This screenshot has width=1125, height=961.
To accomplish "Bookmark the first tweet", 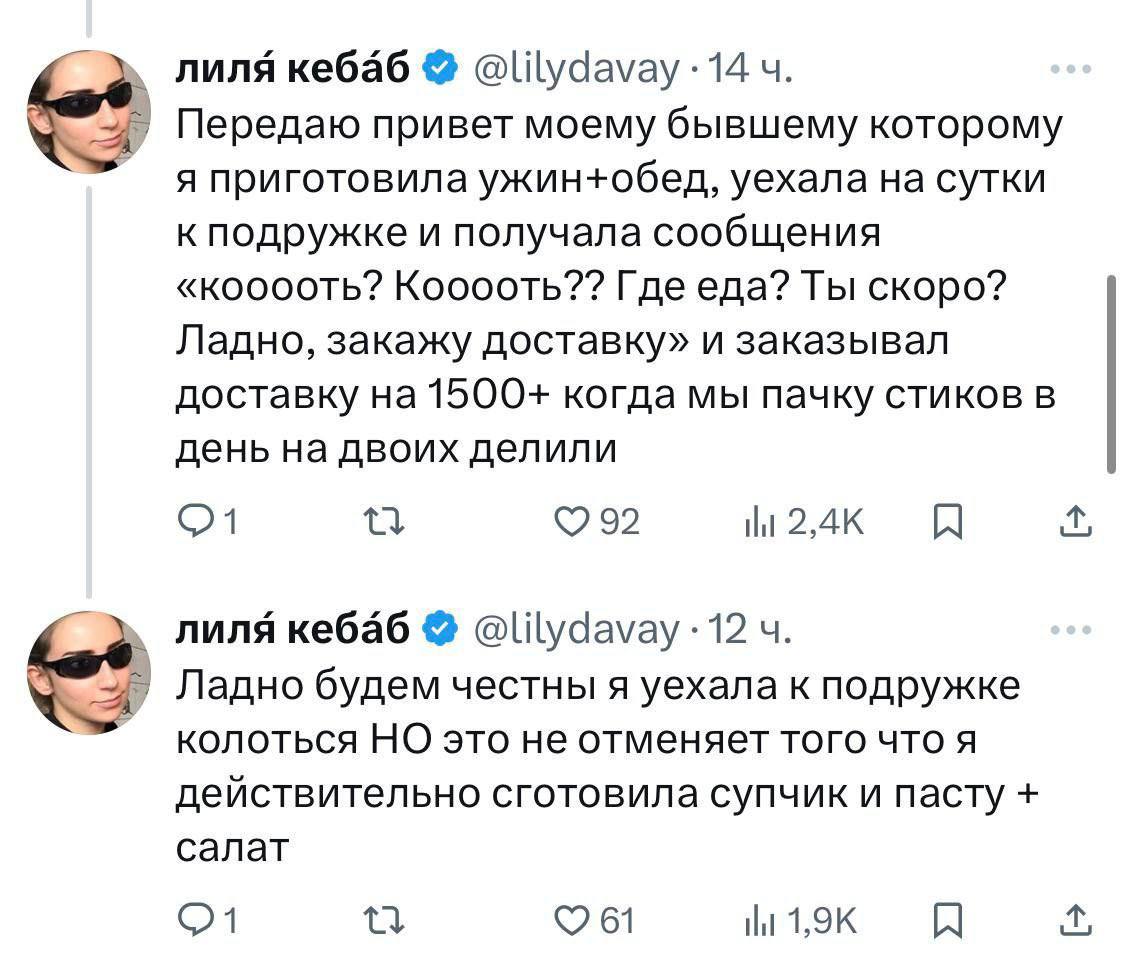I will (x=947, y=522).
